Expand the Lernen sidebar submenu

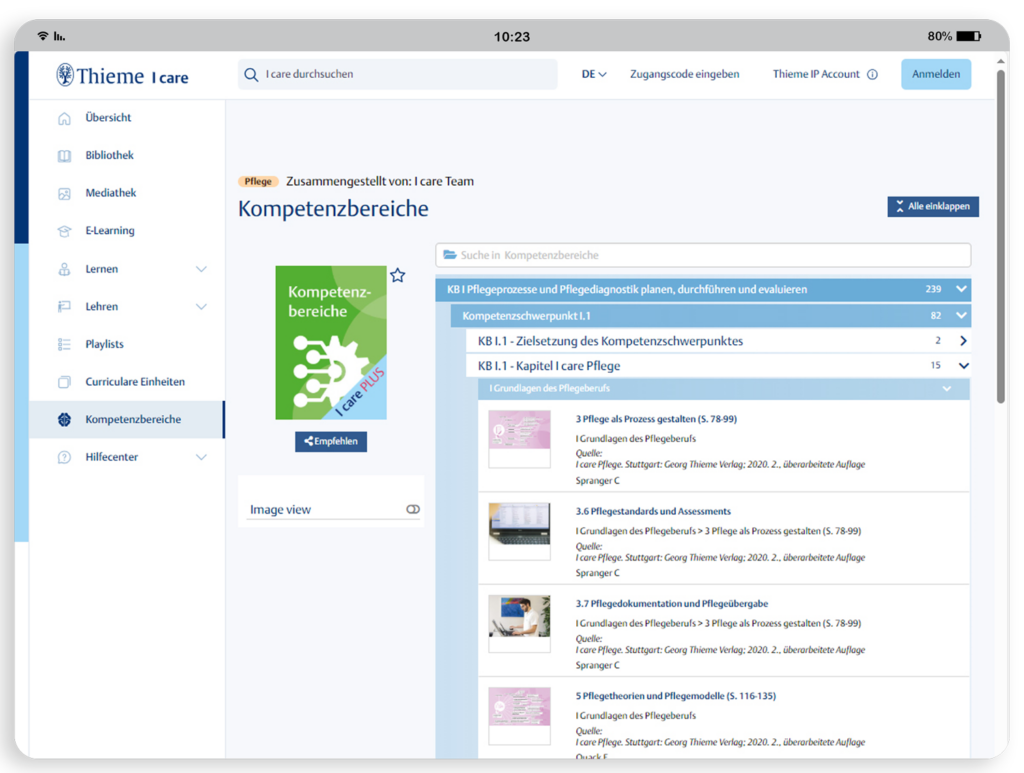[201, 269]
